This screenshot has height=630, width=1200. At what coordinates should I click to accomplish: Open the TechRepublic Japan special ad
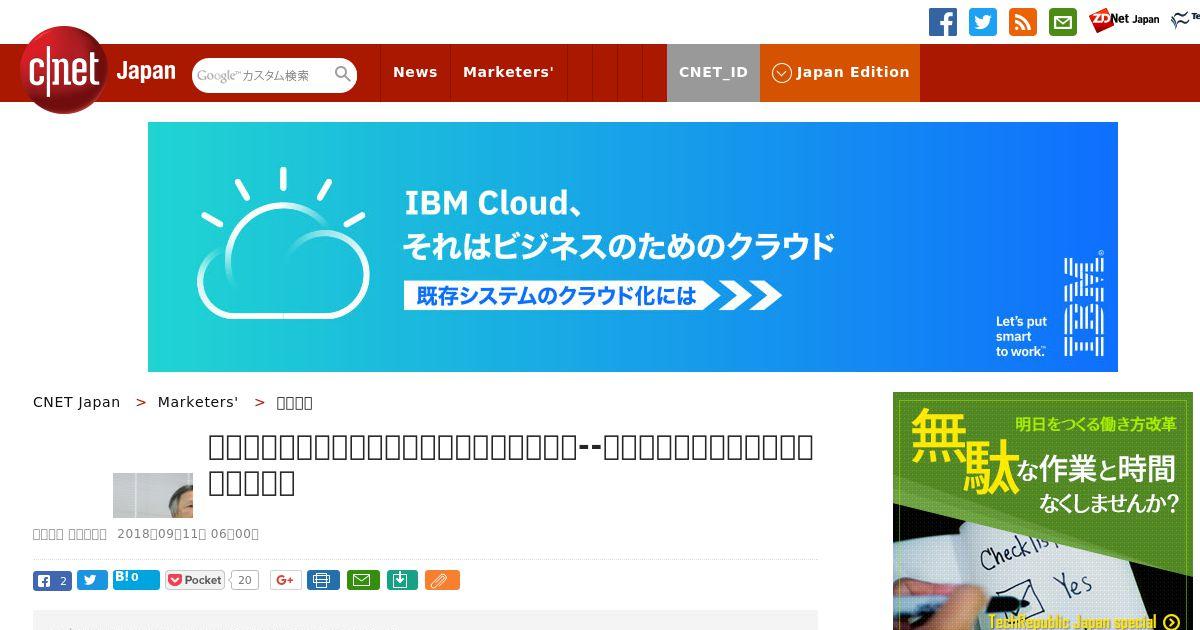(1042, 511)
